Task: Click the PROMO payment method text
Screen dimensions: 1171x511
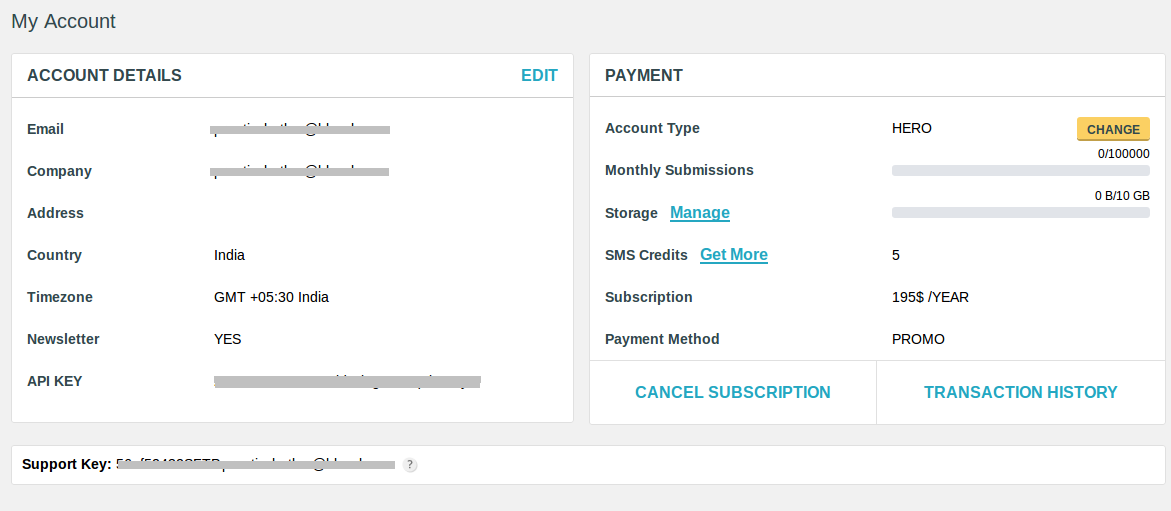Action: coord(918,339)
